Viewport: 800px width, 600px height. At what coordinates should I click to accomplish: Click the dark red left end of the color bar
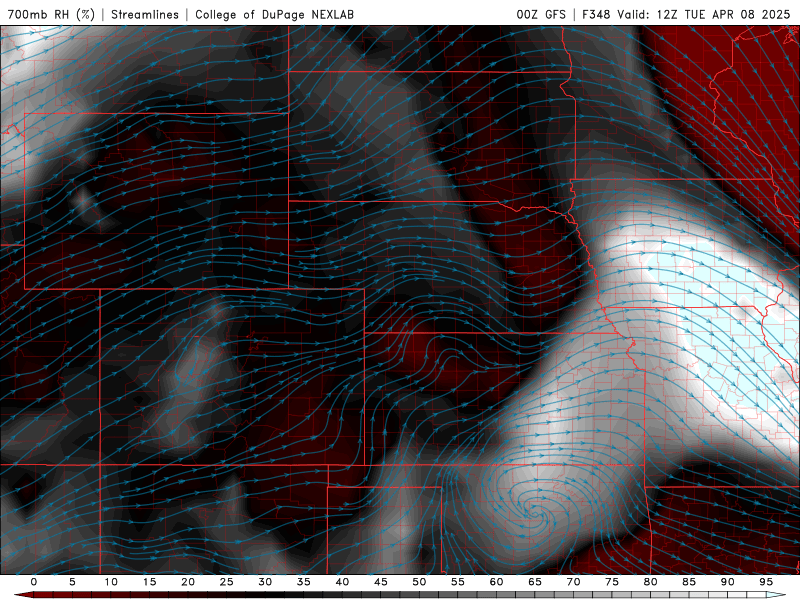click(24, 595)
